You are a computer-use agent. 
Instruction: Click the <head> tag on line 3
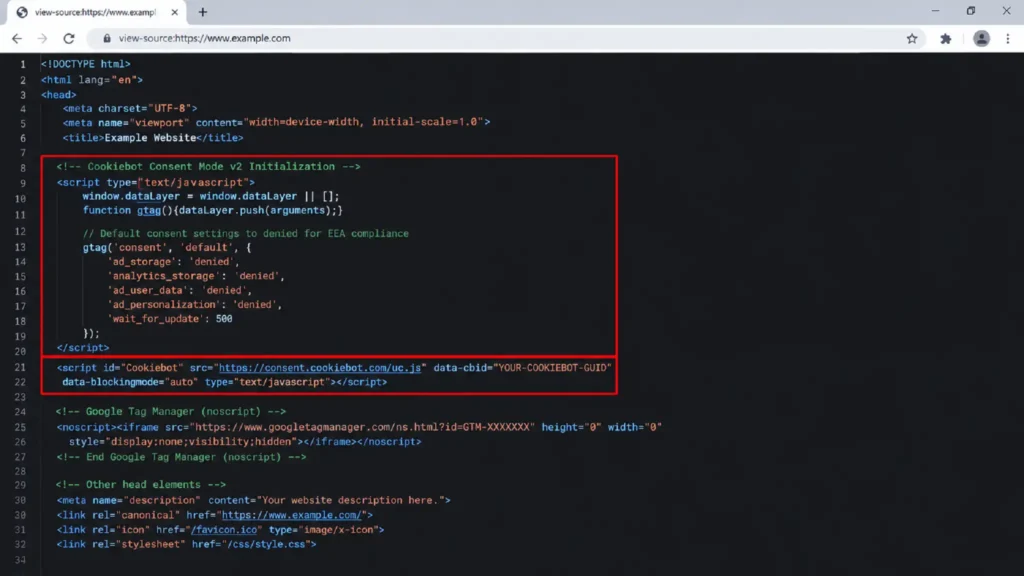[58, 95]
